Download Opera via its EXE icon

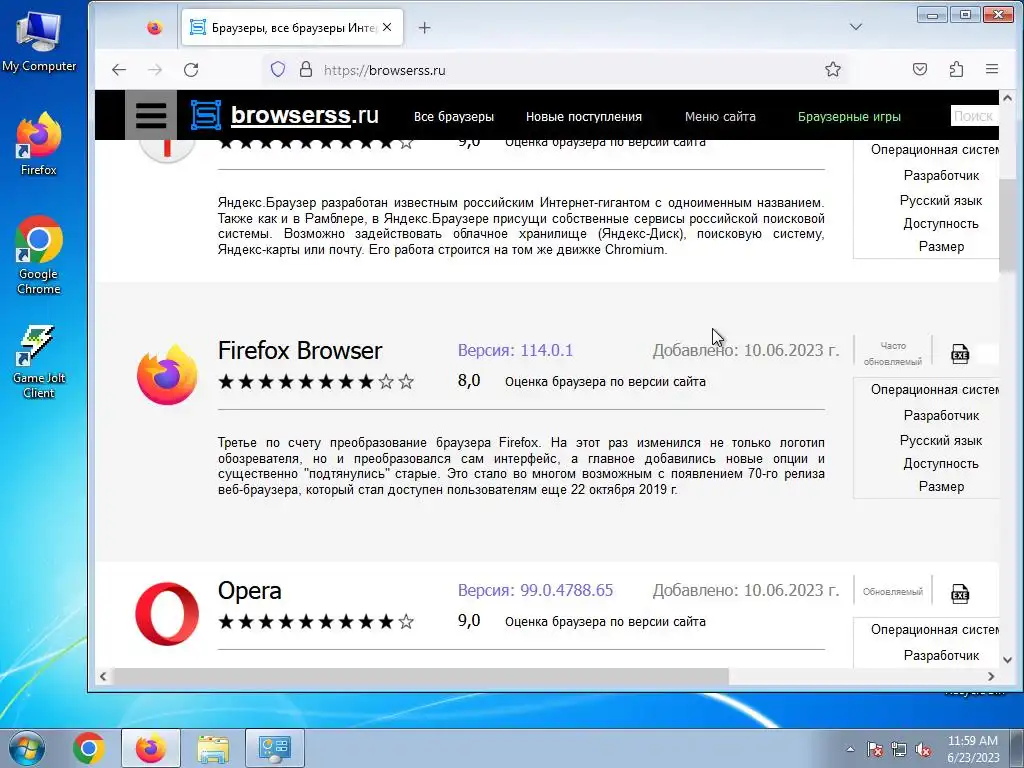(x=960, y=594)
